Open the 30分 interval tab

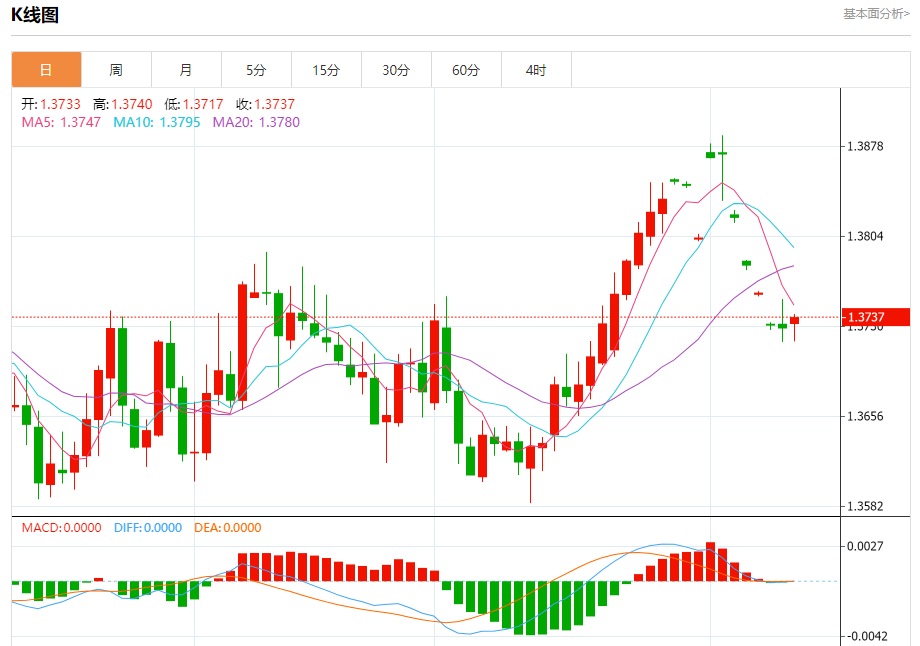click(x=396, y=70)
